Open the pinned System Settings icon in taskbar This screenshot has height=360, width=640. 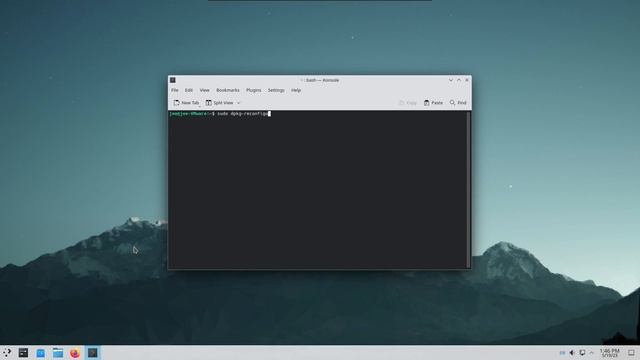[x=23, y=353]
